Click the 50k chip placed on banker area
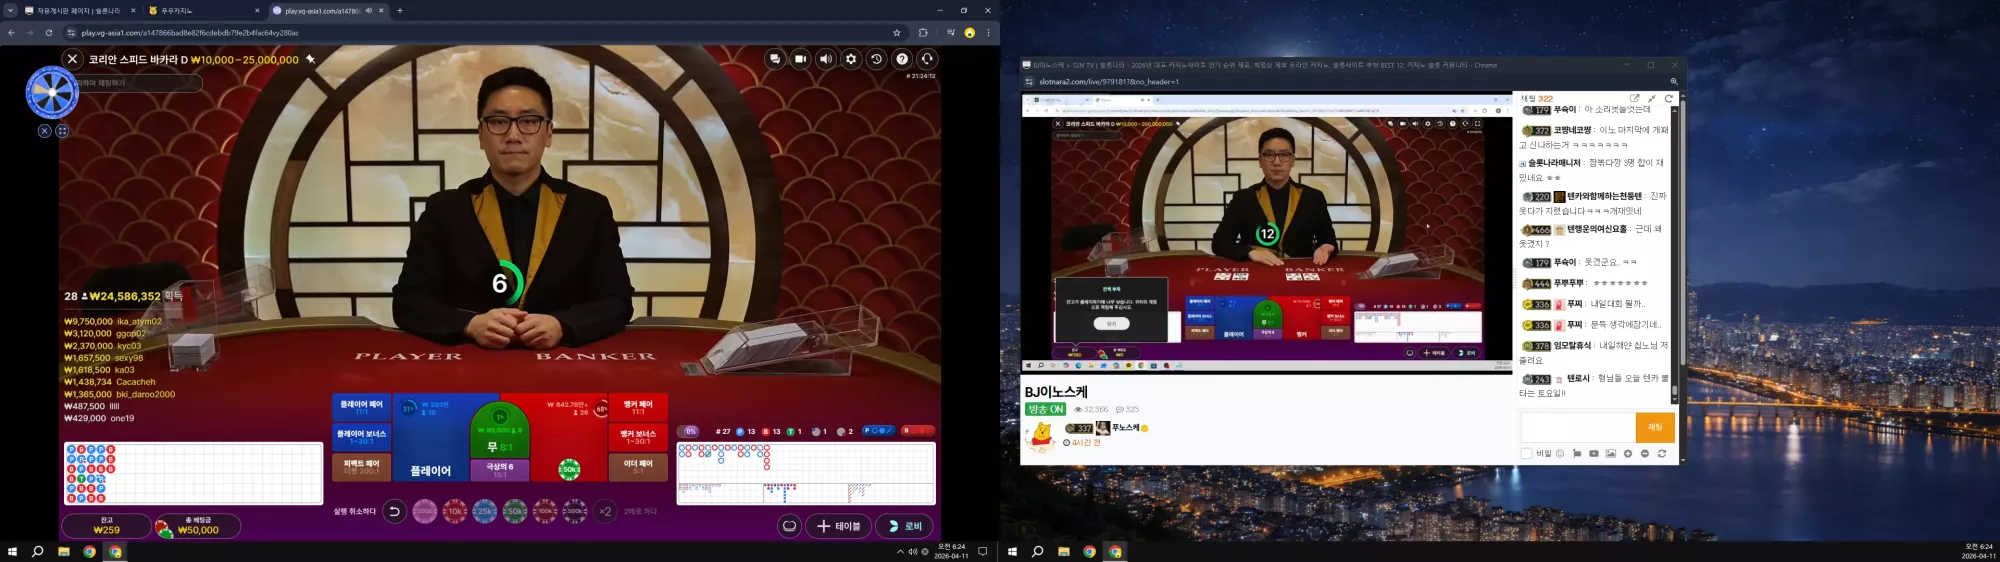Viewport: 2000px width, 562px height. 569,469
